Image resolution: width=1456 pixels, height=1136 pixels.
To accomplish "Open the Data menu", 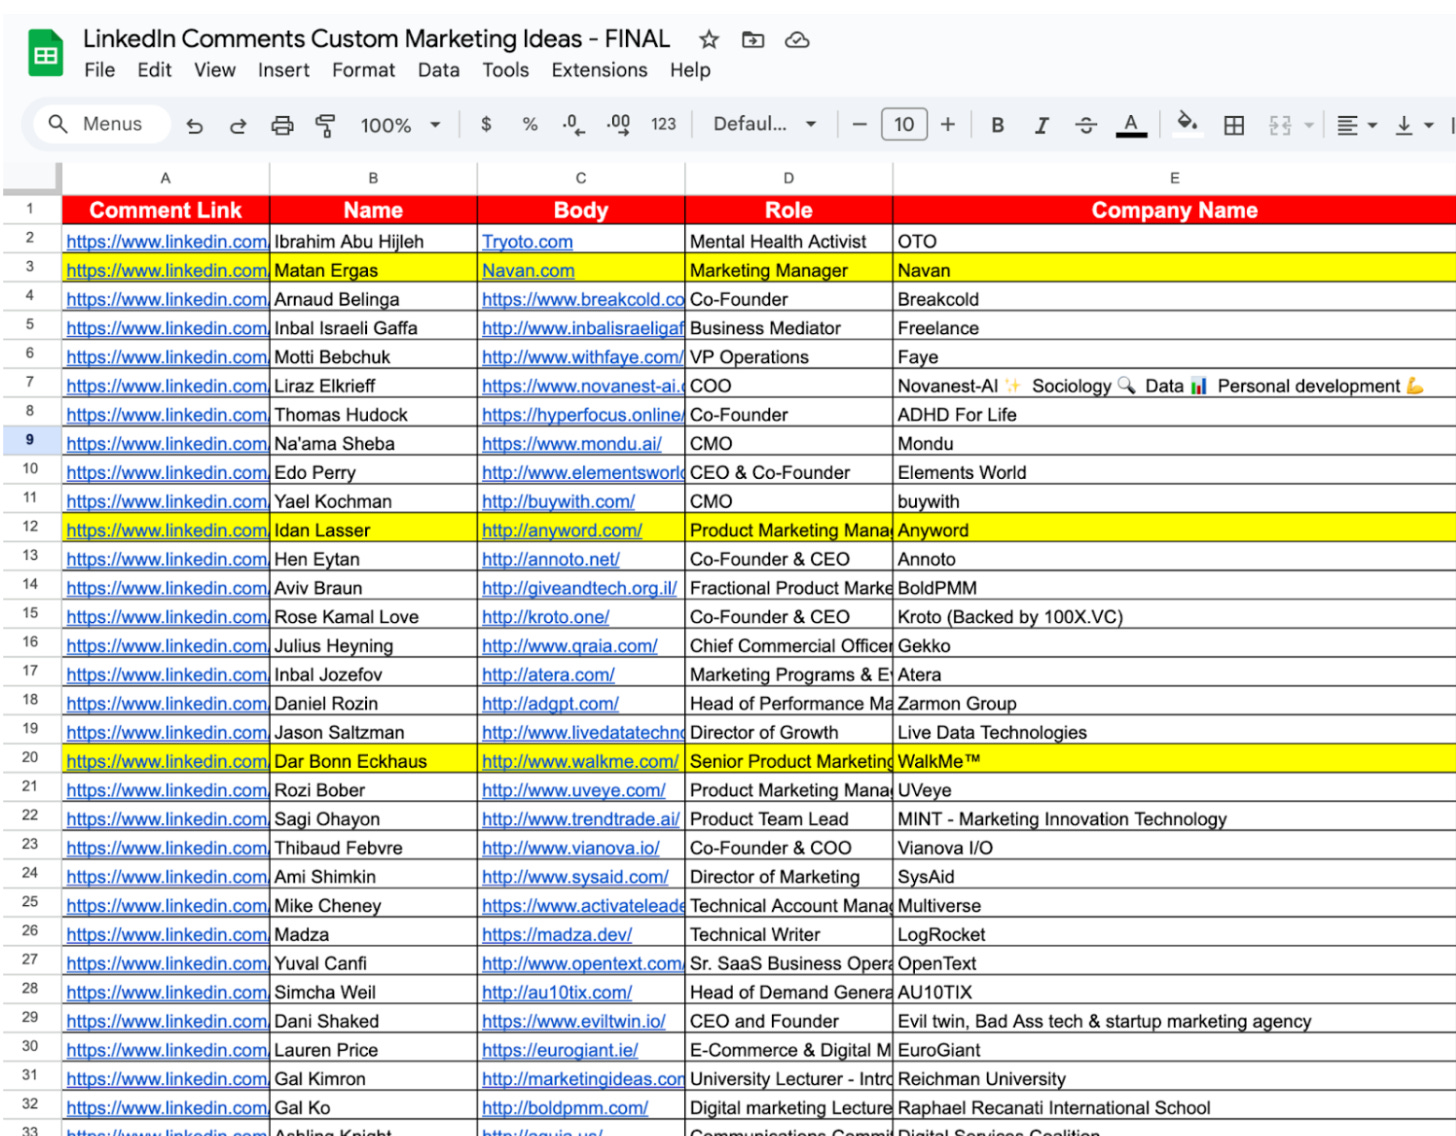I will (x=439, y=70).
